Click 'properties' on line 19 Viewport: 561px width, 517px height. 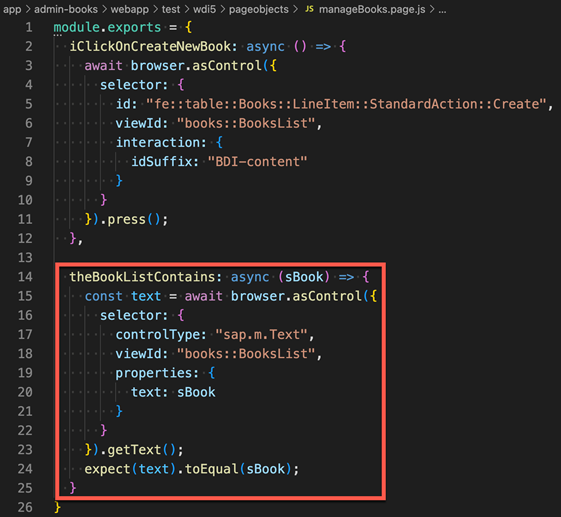[153, 373]
